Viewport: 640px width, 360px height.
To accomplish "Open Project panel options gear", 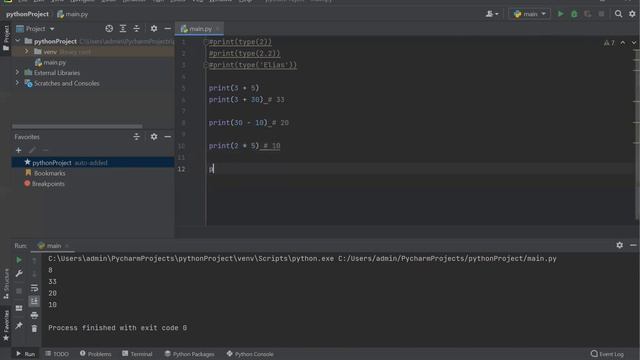I will pos(153,29).
